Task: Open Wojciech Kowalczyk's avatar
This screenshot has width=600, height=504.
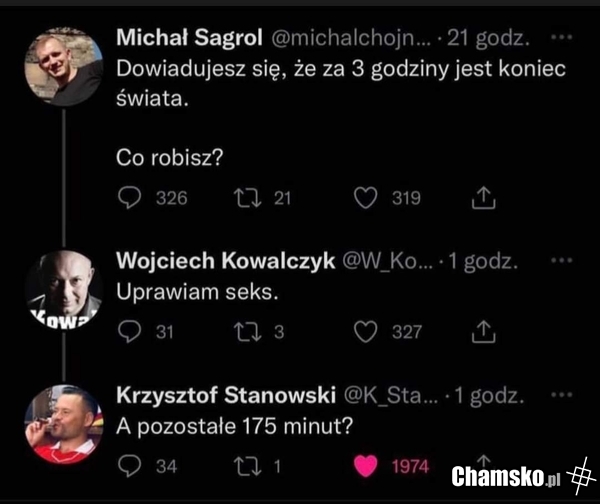Action: [x=64, y=290]
